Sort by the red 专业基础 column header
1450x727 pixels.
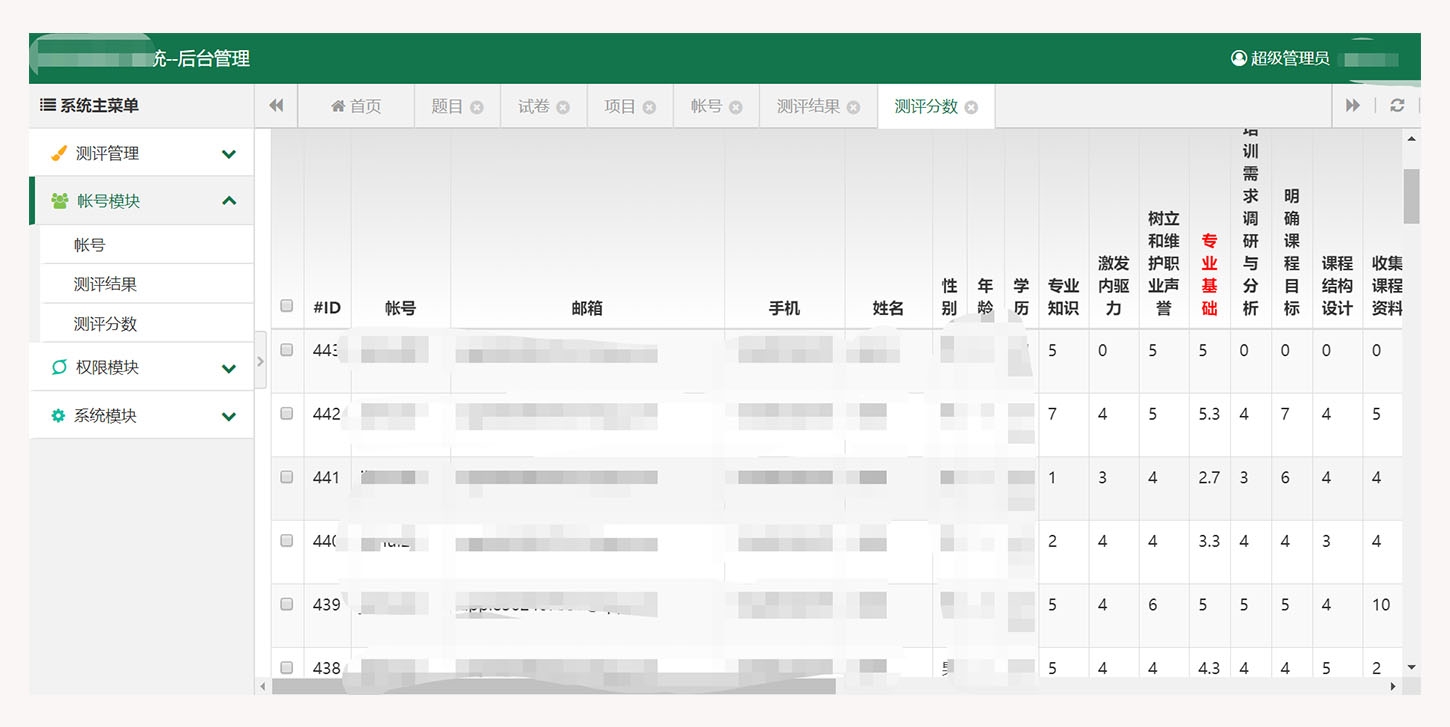pyautogui.click(x=1209, y=275)
